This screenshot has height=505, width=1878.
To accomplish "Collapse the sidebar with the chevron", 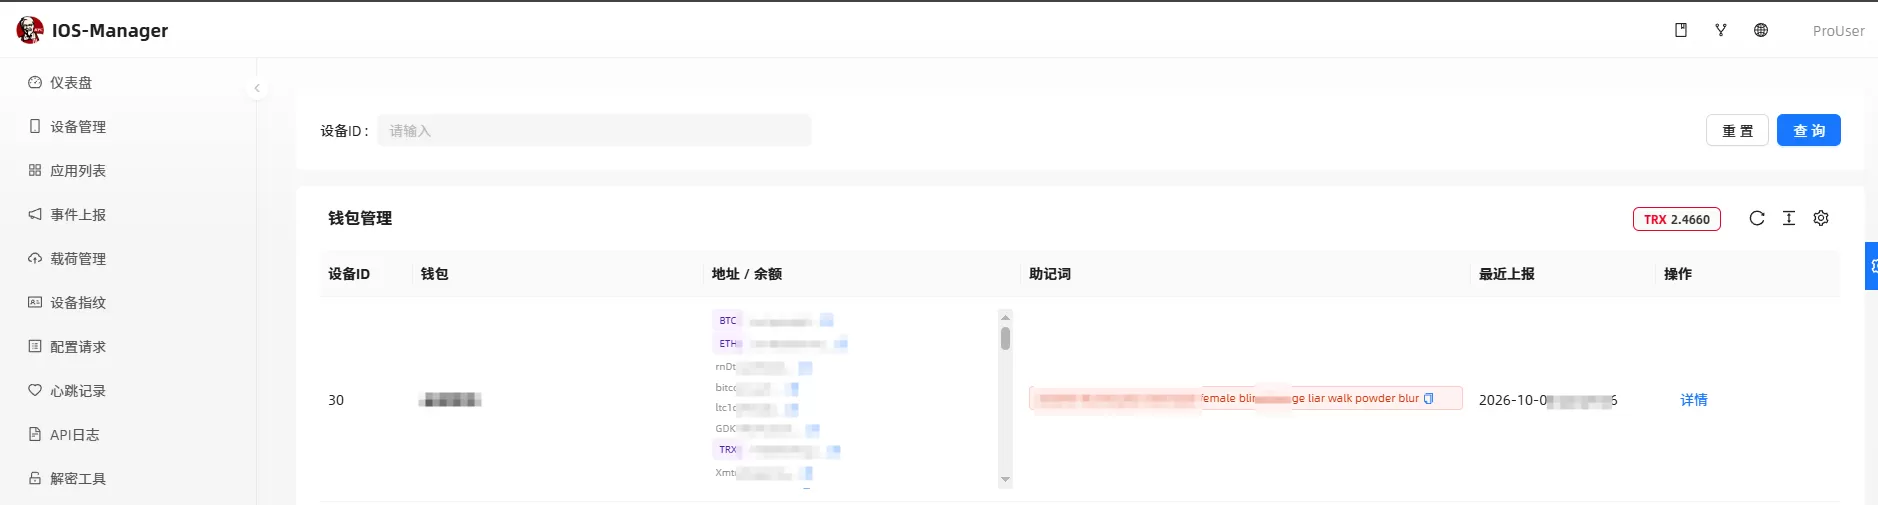I will (x=257, y=88).
